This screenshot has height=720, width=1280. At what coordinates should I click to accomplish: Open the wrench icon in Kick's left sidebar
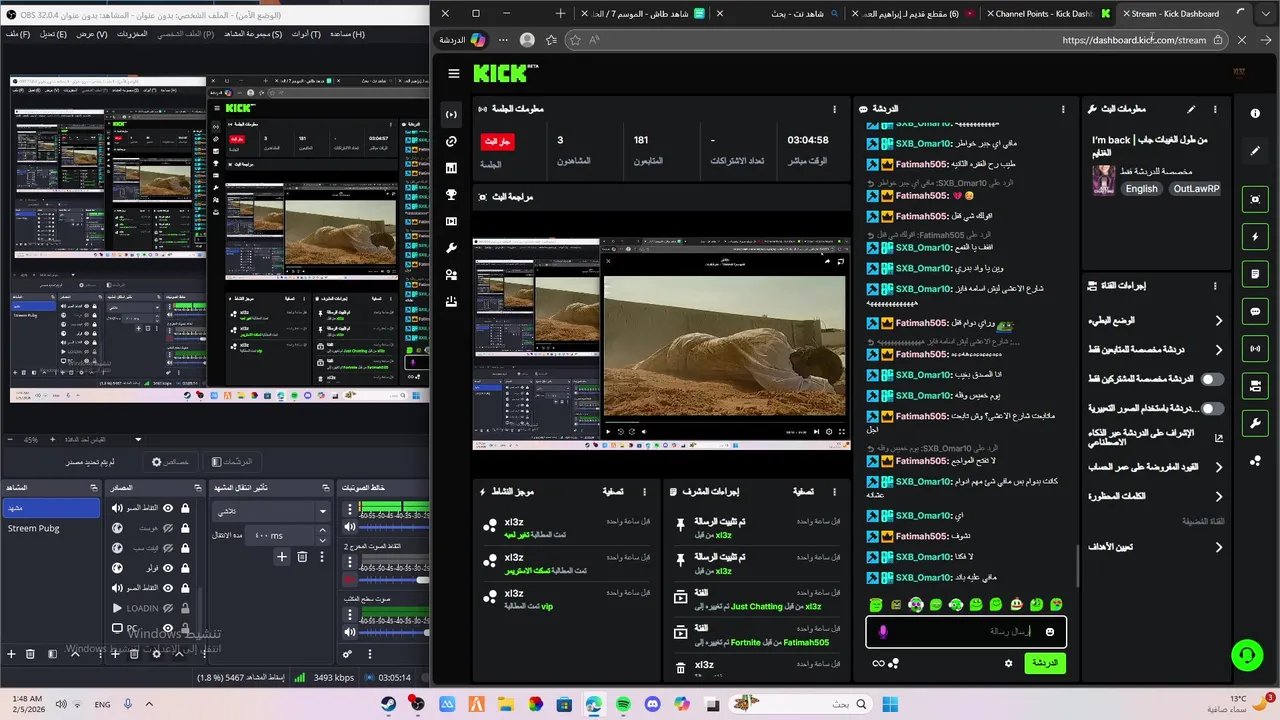tap(451, 248)
